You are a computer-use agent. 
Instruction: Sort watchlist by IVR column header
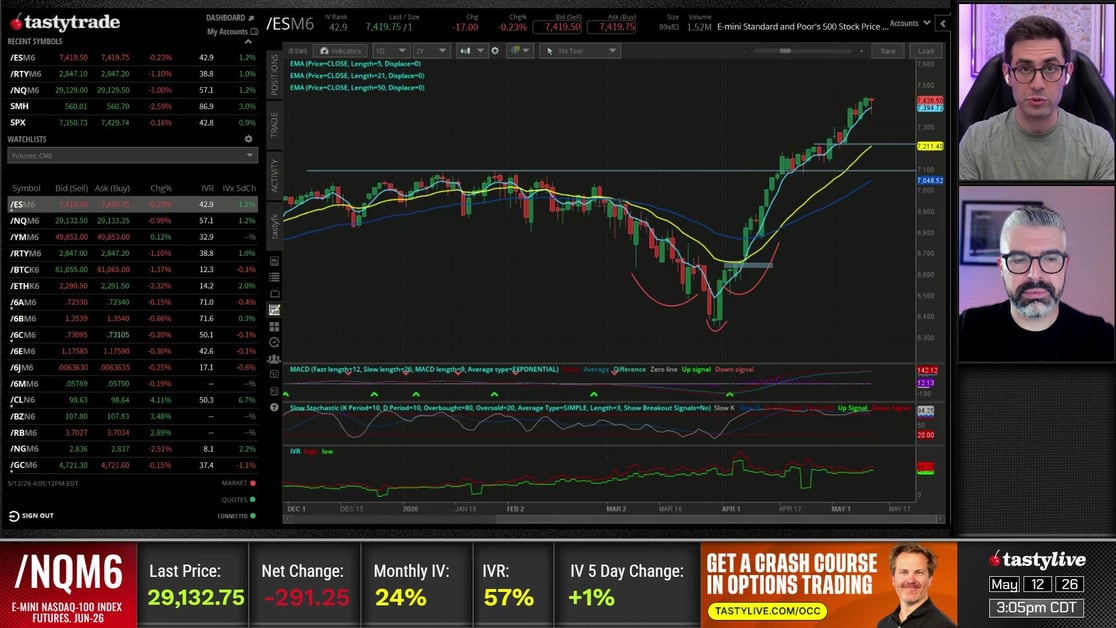click(x=207, y=188)
